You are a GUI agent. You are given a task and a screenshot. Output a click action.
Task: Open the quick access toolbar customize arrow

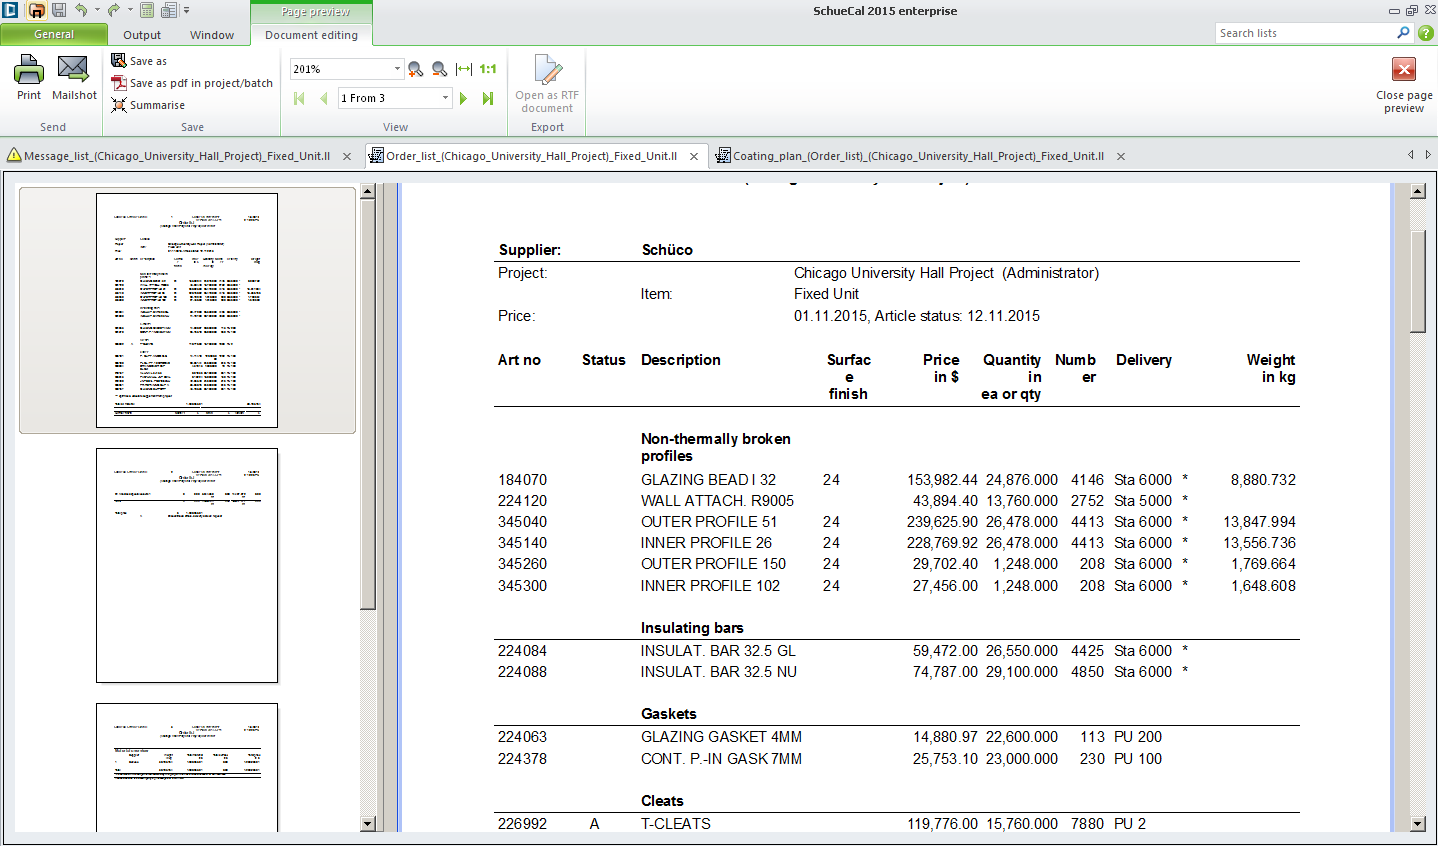186,10
